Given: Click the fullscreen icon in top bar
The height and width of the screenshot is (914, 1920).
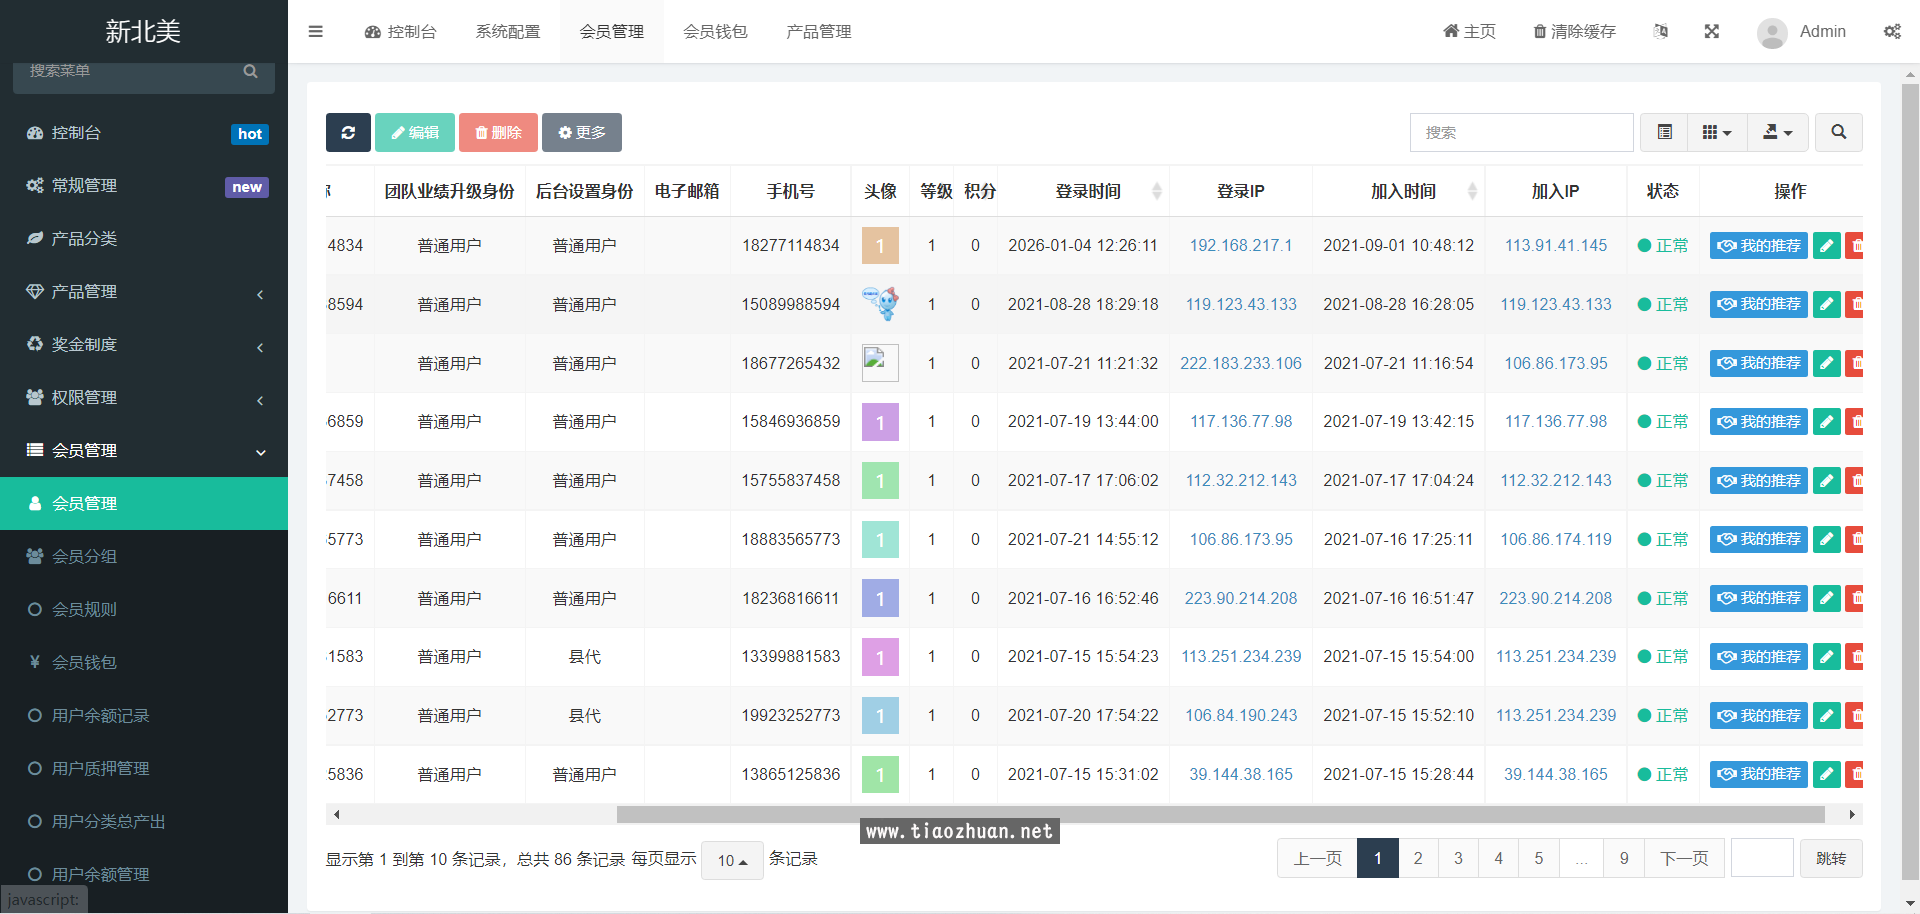Looking at the screenshot, I should tap(1711, 31).
